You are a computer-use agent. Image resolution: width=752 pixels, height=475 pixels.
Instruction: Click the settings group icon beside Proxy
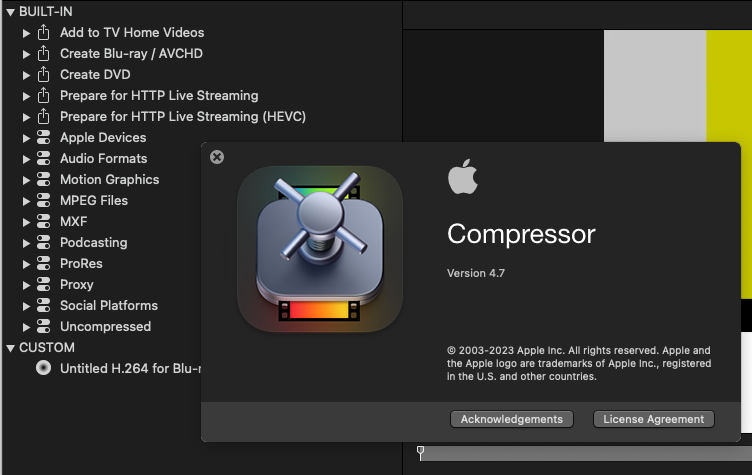point(43,285)
